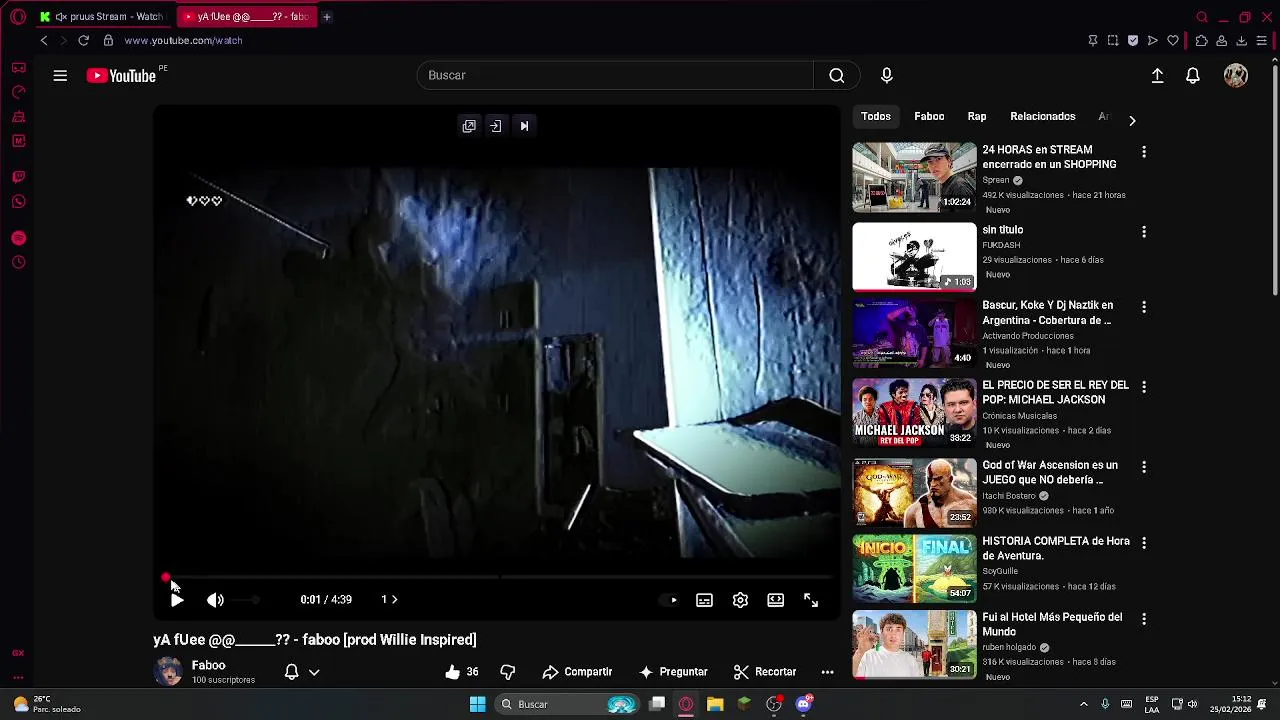Open options for 'HISTORIA COMPLETA' video
The width and height of the screenshot is (1280, 720).
coord(1144,543)
